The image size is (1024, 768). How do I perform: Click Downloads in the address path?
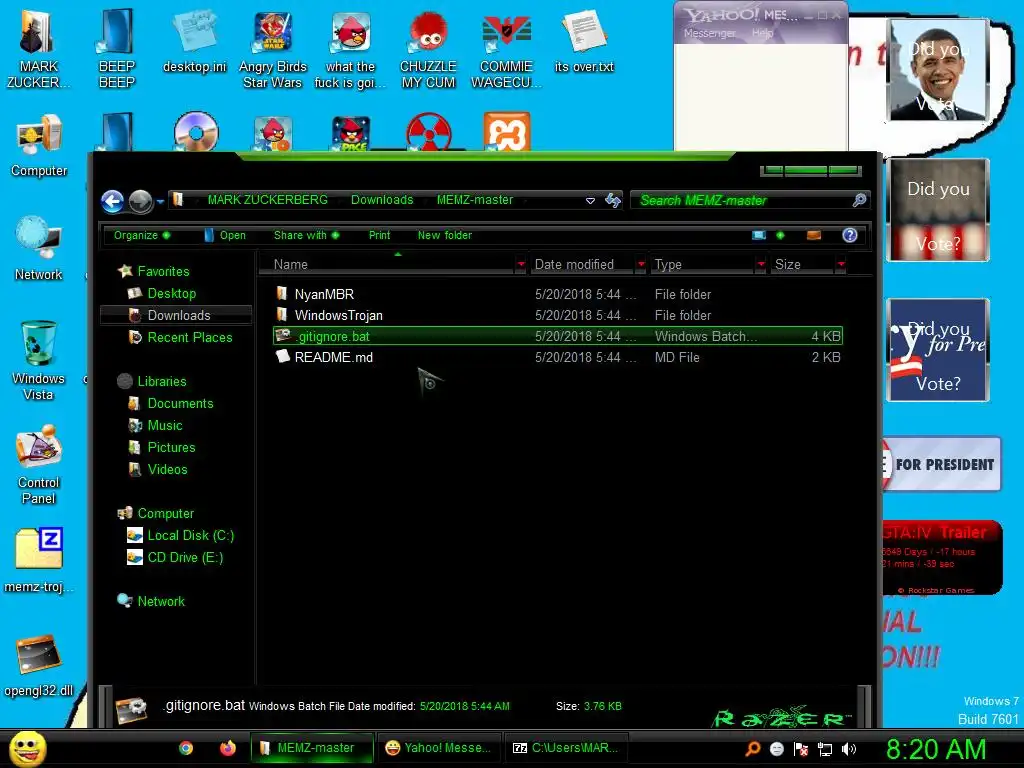(x=382, y=200)
